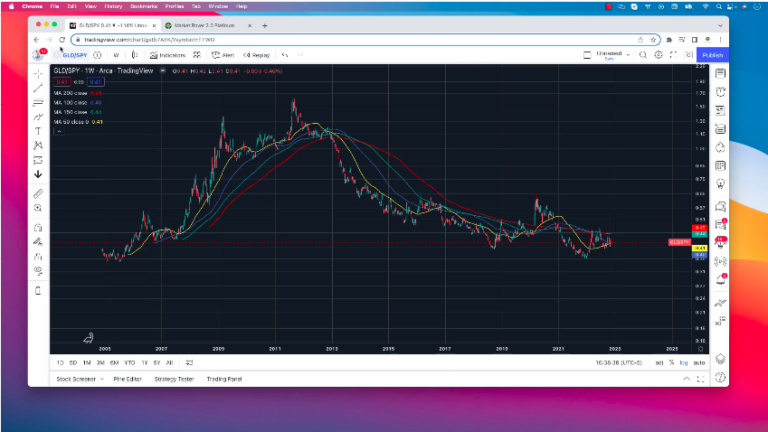
Task: Open the alerts clock icon in right sidebar
Action: (x=720, y=91)
